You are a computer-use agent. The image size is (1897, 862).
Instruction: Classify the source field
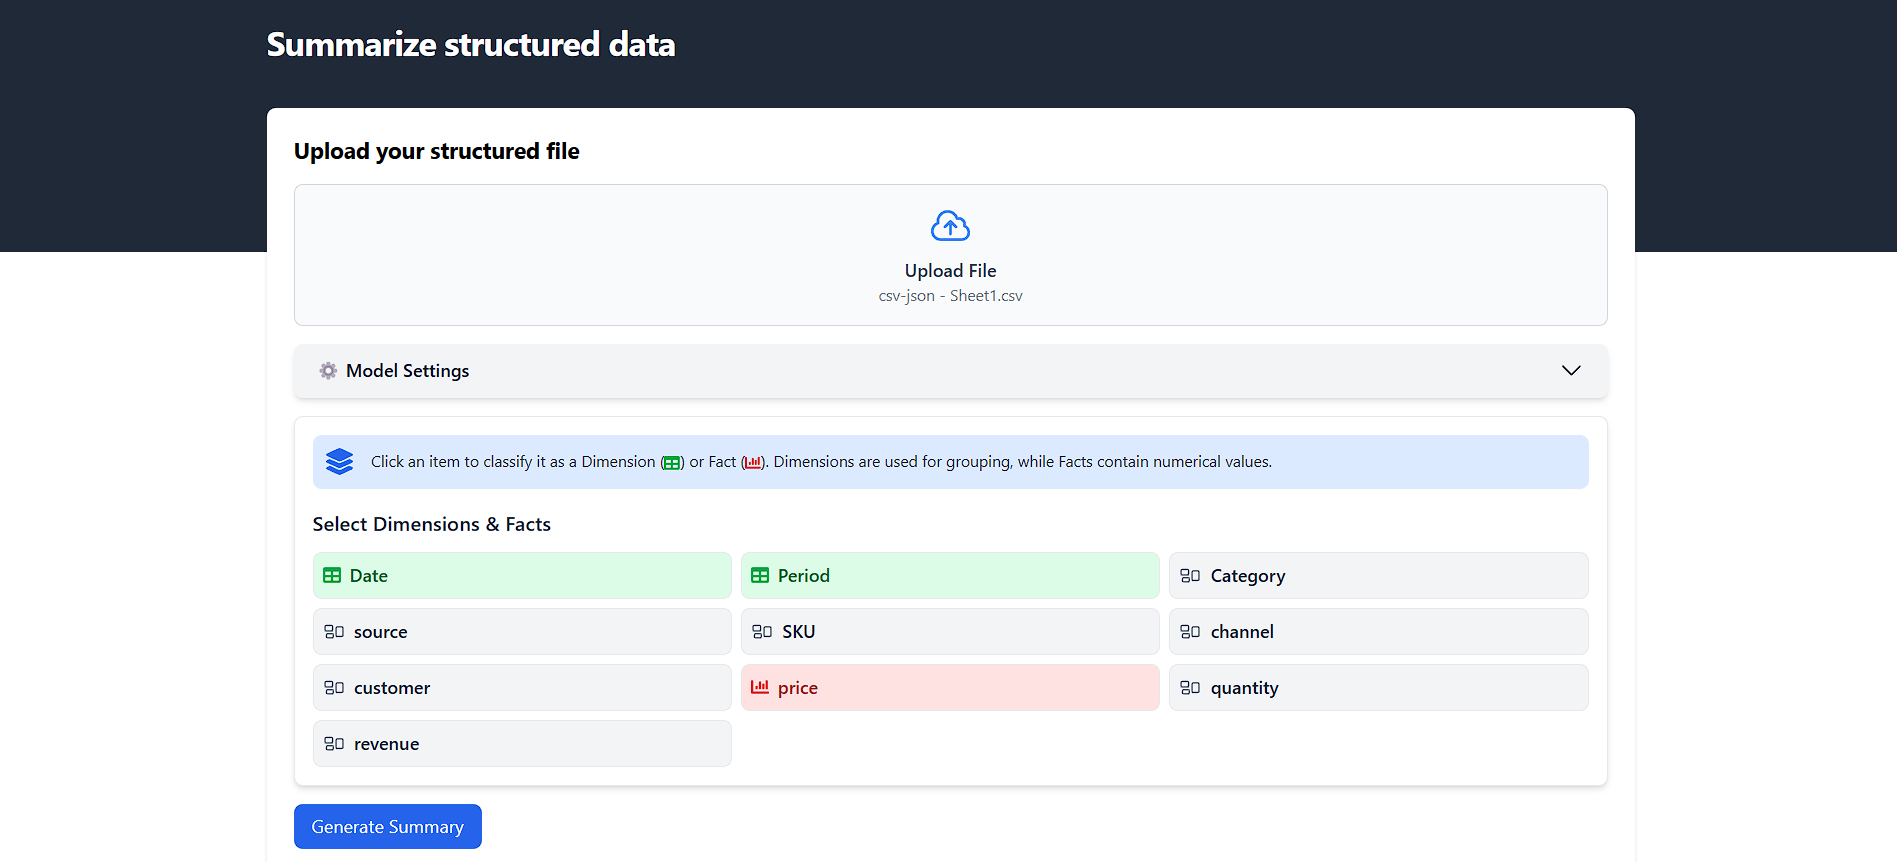click(x=522, y=632)
